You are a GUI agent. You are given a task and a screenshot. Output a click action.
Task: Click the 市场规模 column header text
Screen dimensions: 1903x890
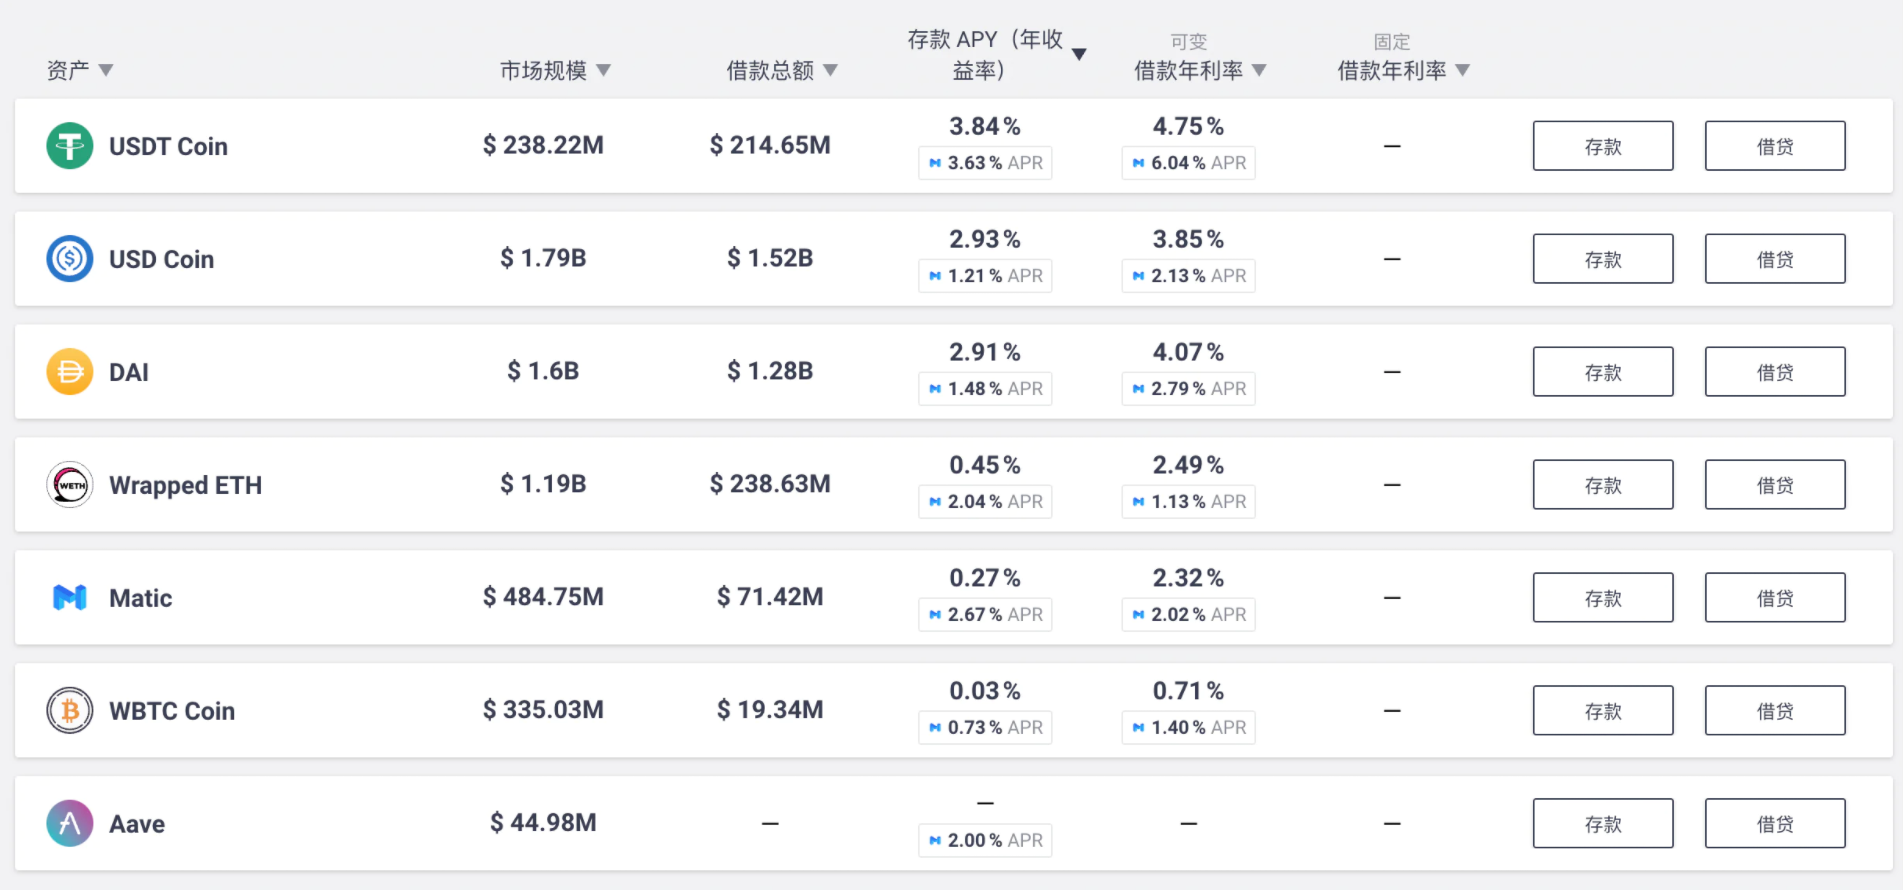(x=543, y=70)
